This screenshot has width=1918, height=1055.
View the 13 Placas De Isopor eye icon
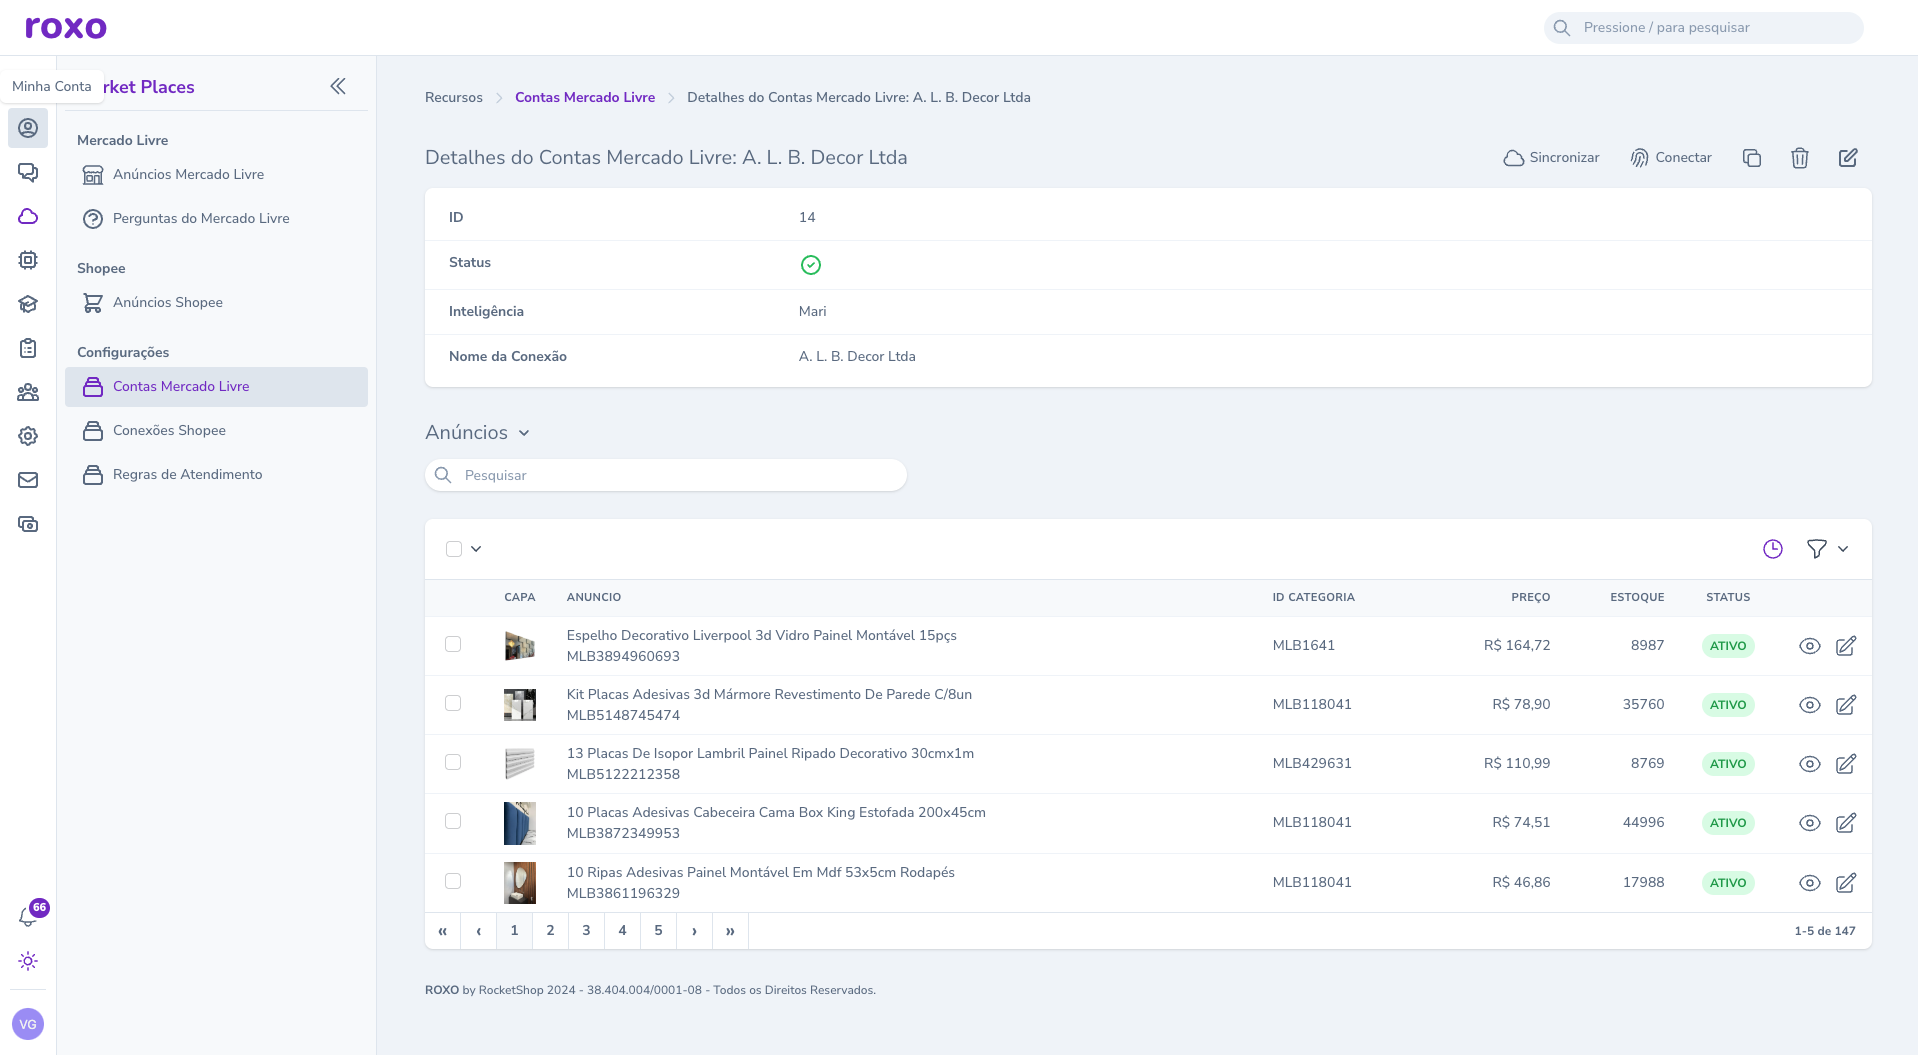click(1810, 764)
